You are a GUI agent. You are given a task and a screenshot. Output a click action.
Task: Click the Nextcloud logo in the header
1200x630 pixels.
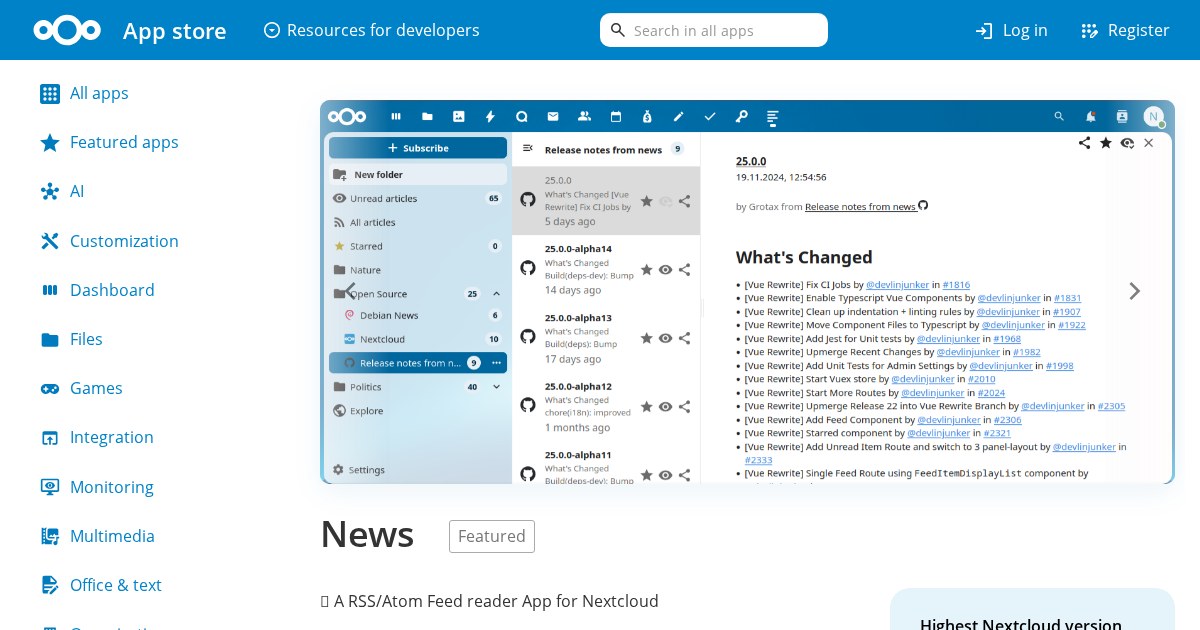point(67,30)
